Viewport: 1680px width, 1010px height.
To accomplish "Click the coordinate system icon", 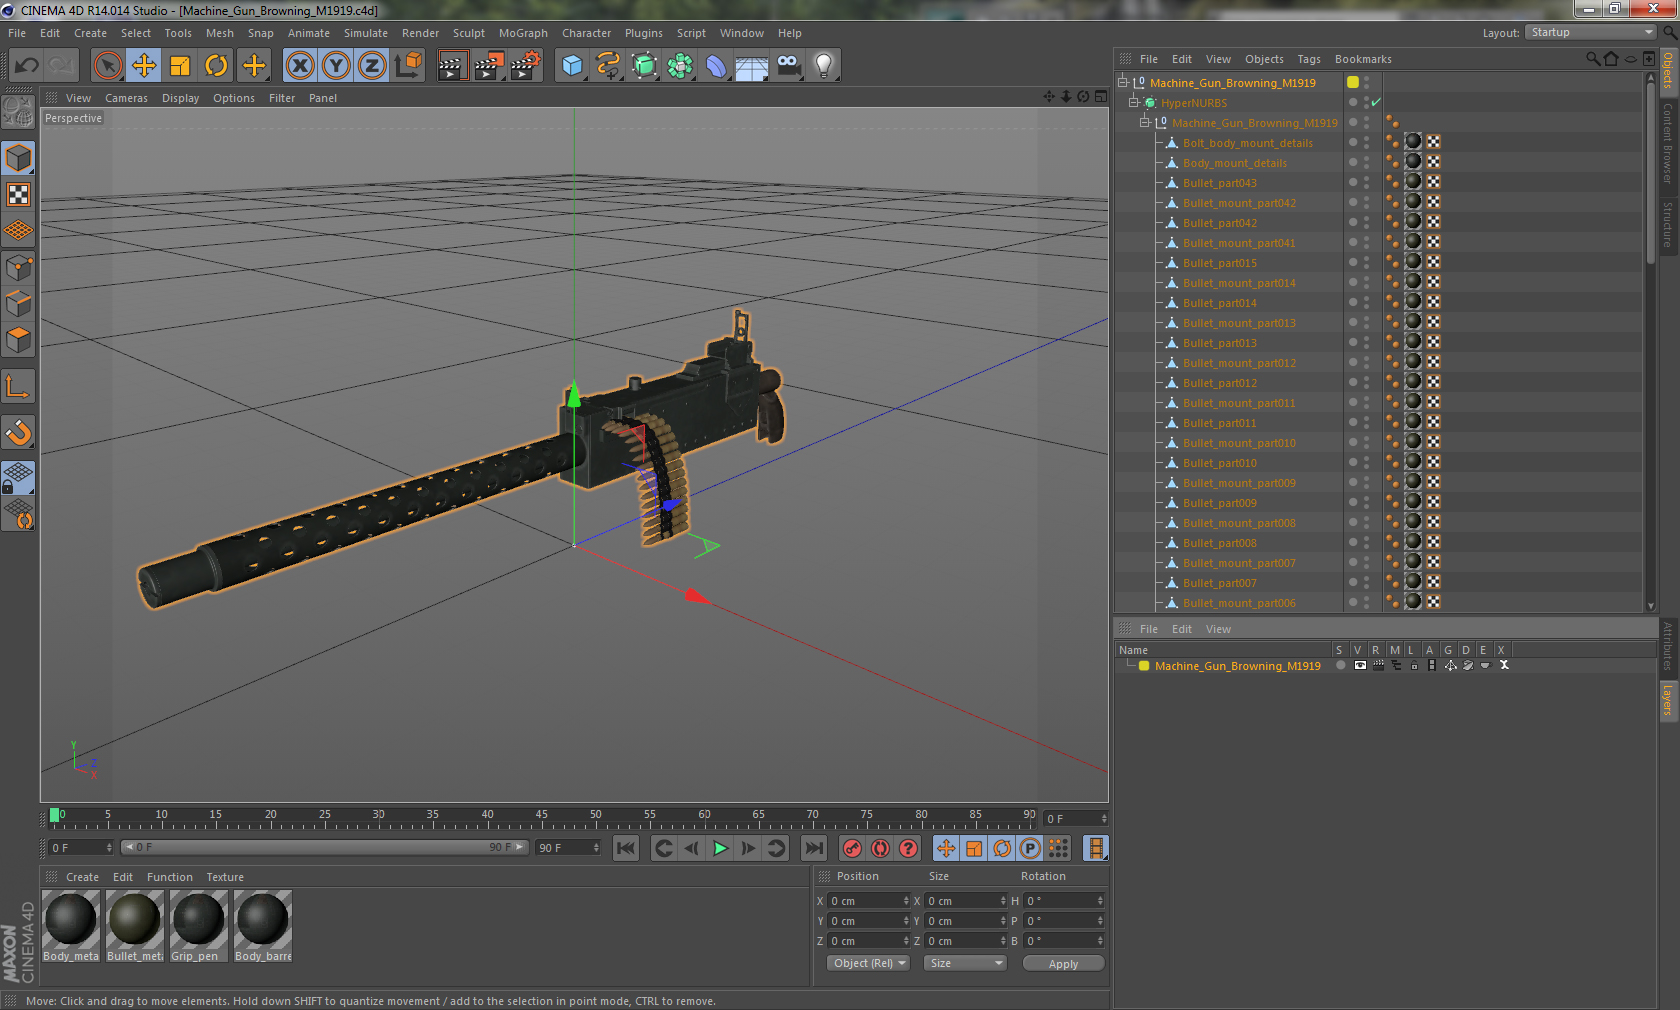I will coord(408,66).
